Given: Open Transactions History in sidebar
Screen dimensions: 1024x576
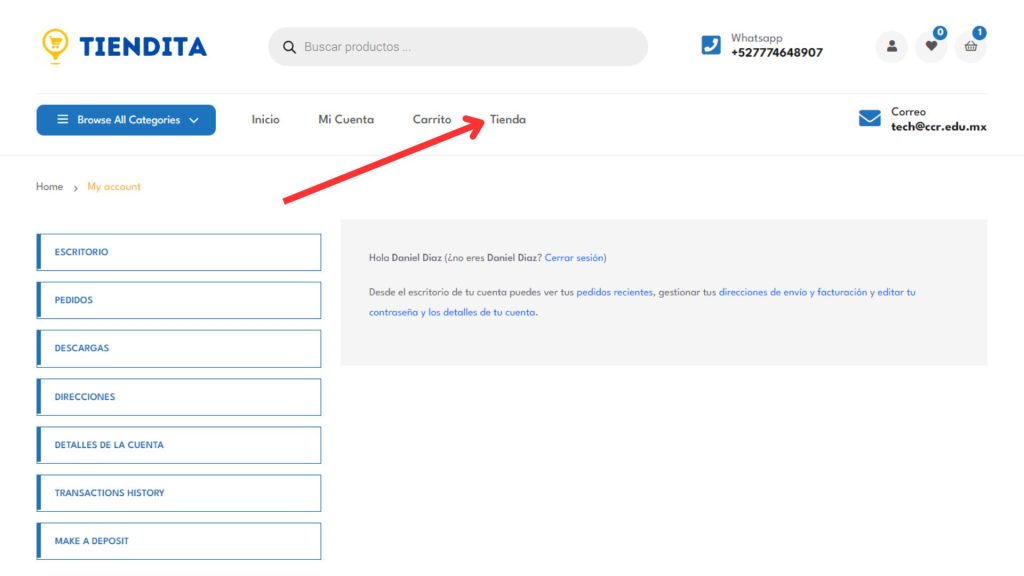Looking at the screenshot, I should [x=179, y=493].
